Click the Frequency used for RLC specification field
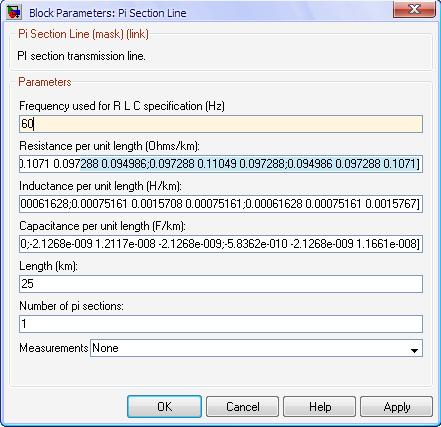This screenshot has width=441, height=427. [x=221, y=124]
